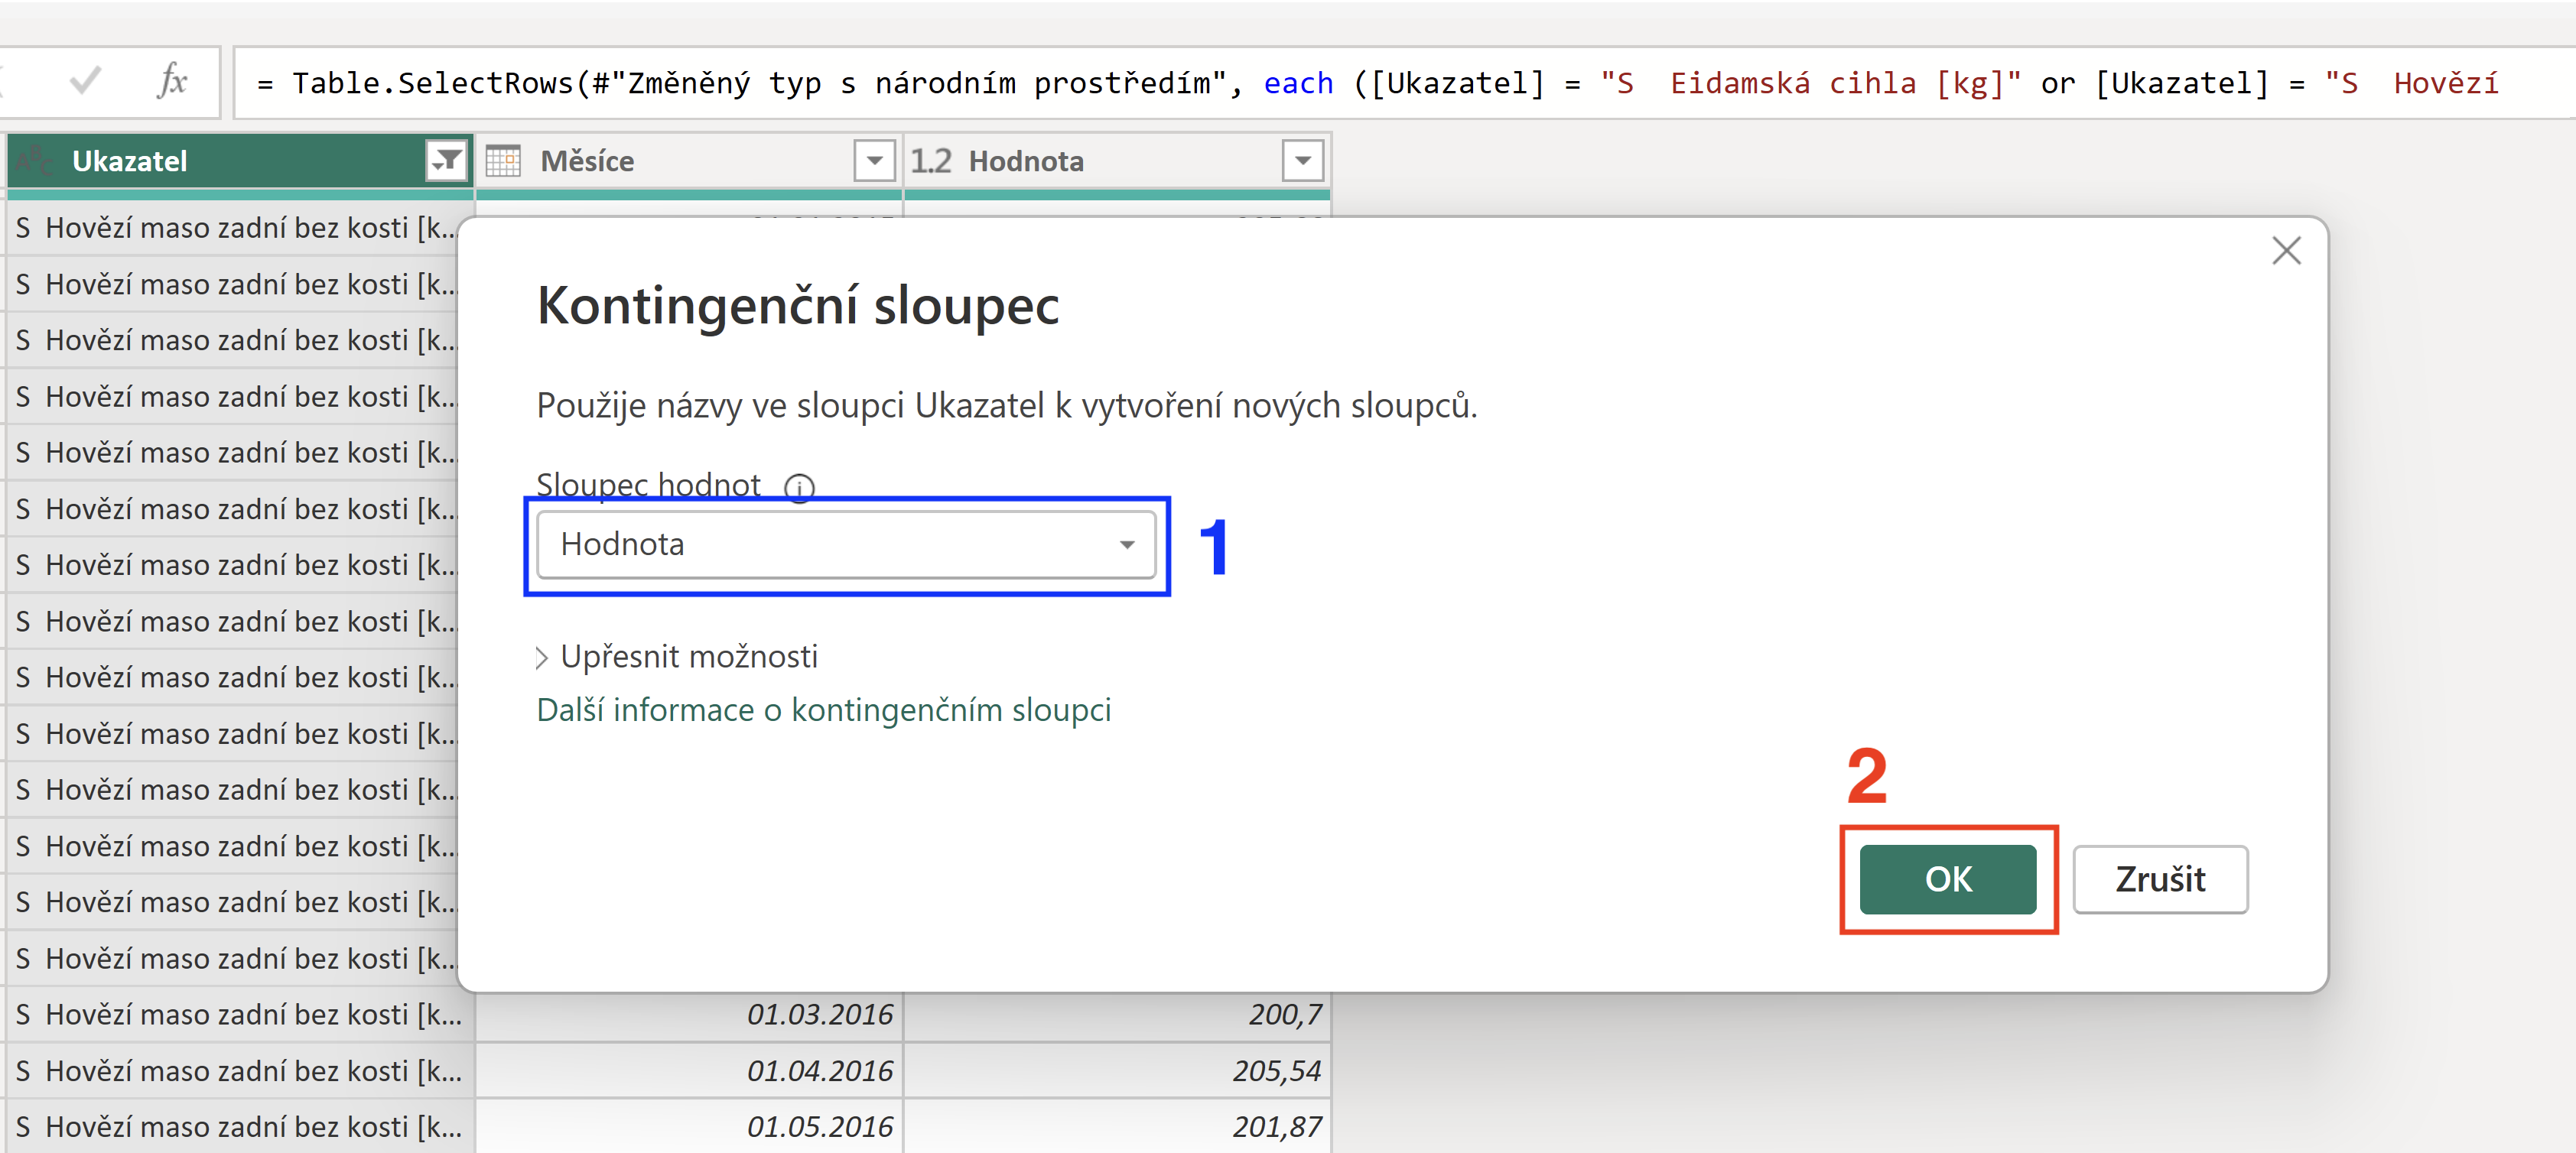Open the Hodnota column header dropdown
Image resolution: width=2576 pixels, height=1153 pixels.
(1302, 161)
